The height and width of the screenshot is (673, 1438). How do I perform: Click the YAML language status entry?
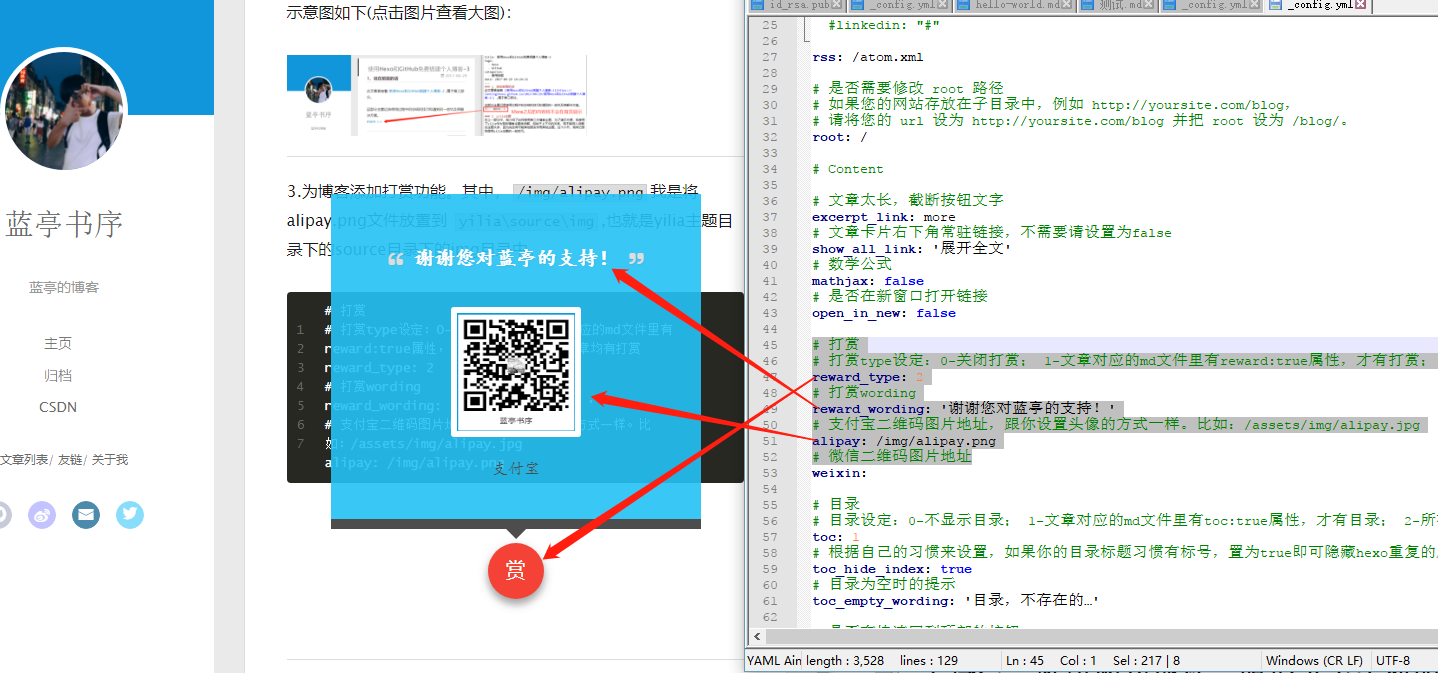pos(774,660)
